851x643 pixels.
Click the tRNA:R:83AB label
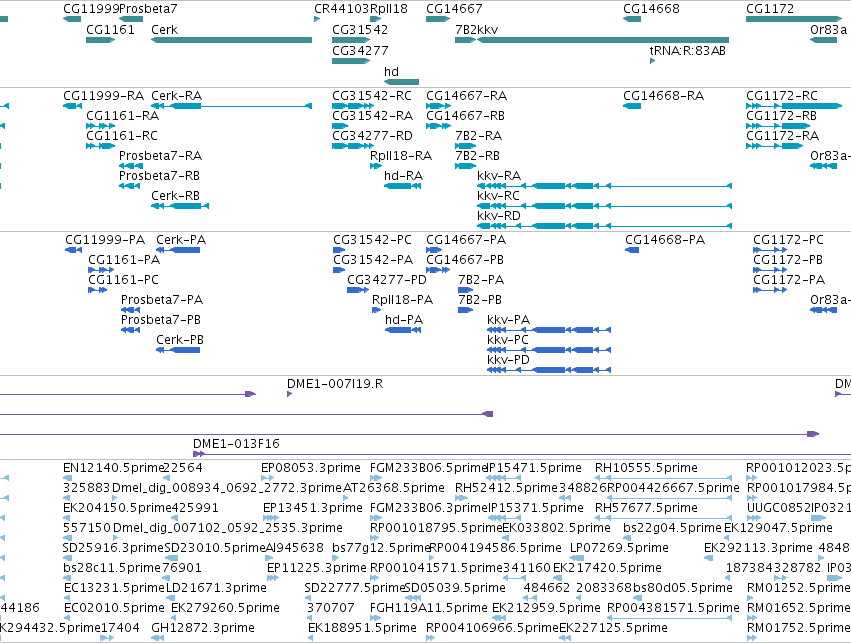point(688,50)
